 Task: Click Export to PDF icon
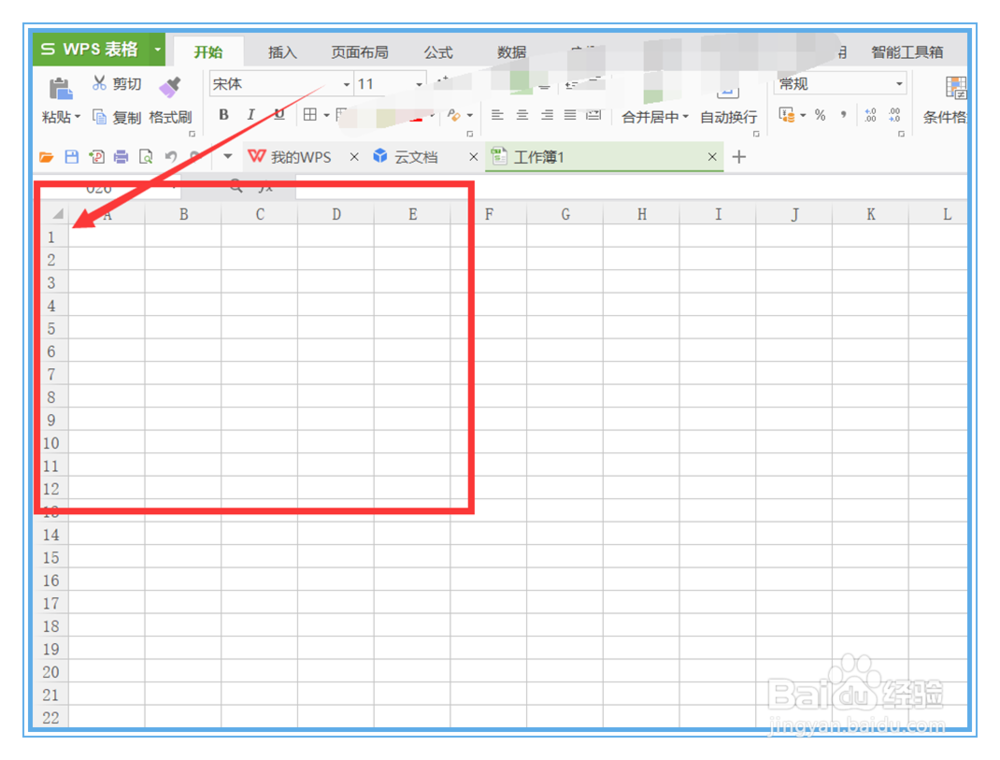point(96,157)
